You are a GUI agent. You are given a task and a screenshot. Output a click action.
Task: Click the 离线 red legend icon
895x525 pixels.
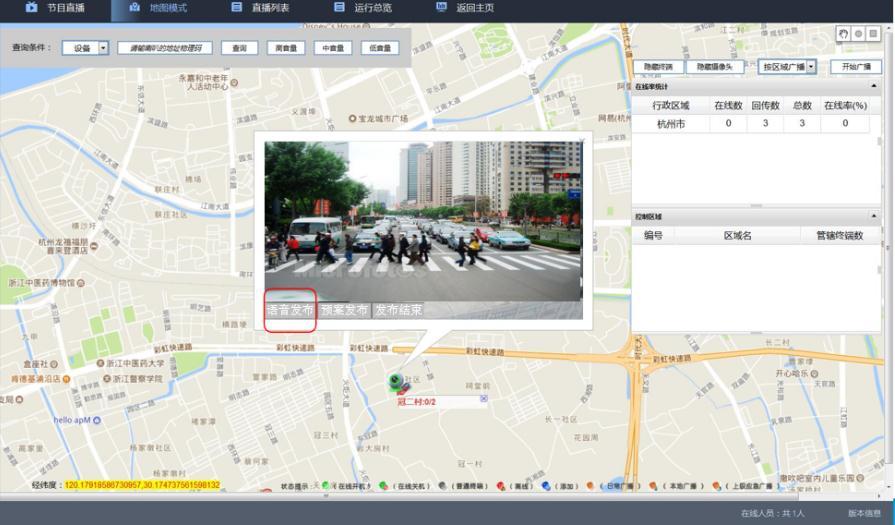(501, 486)
